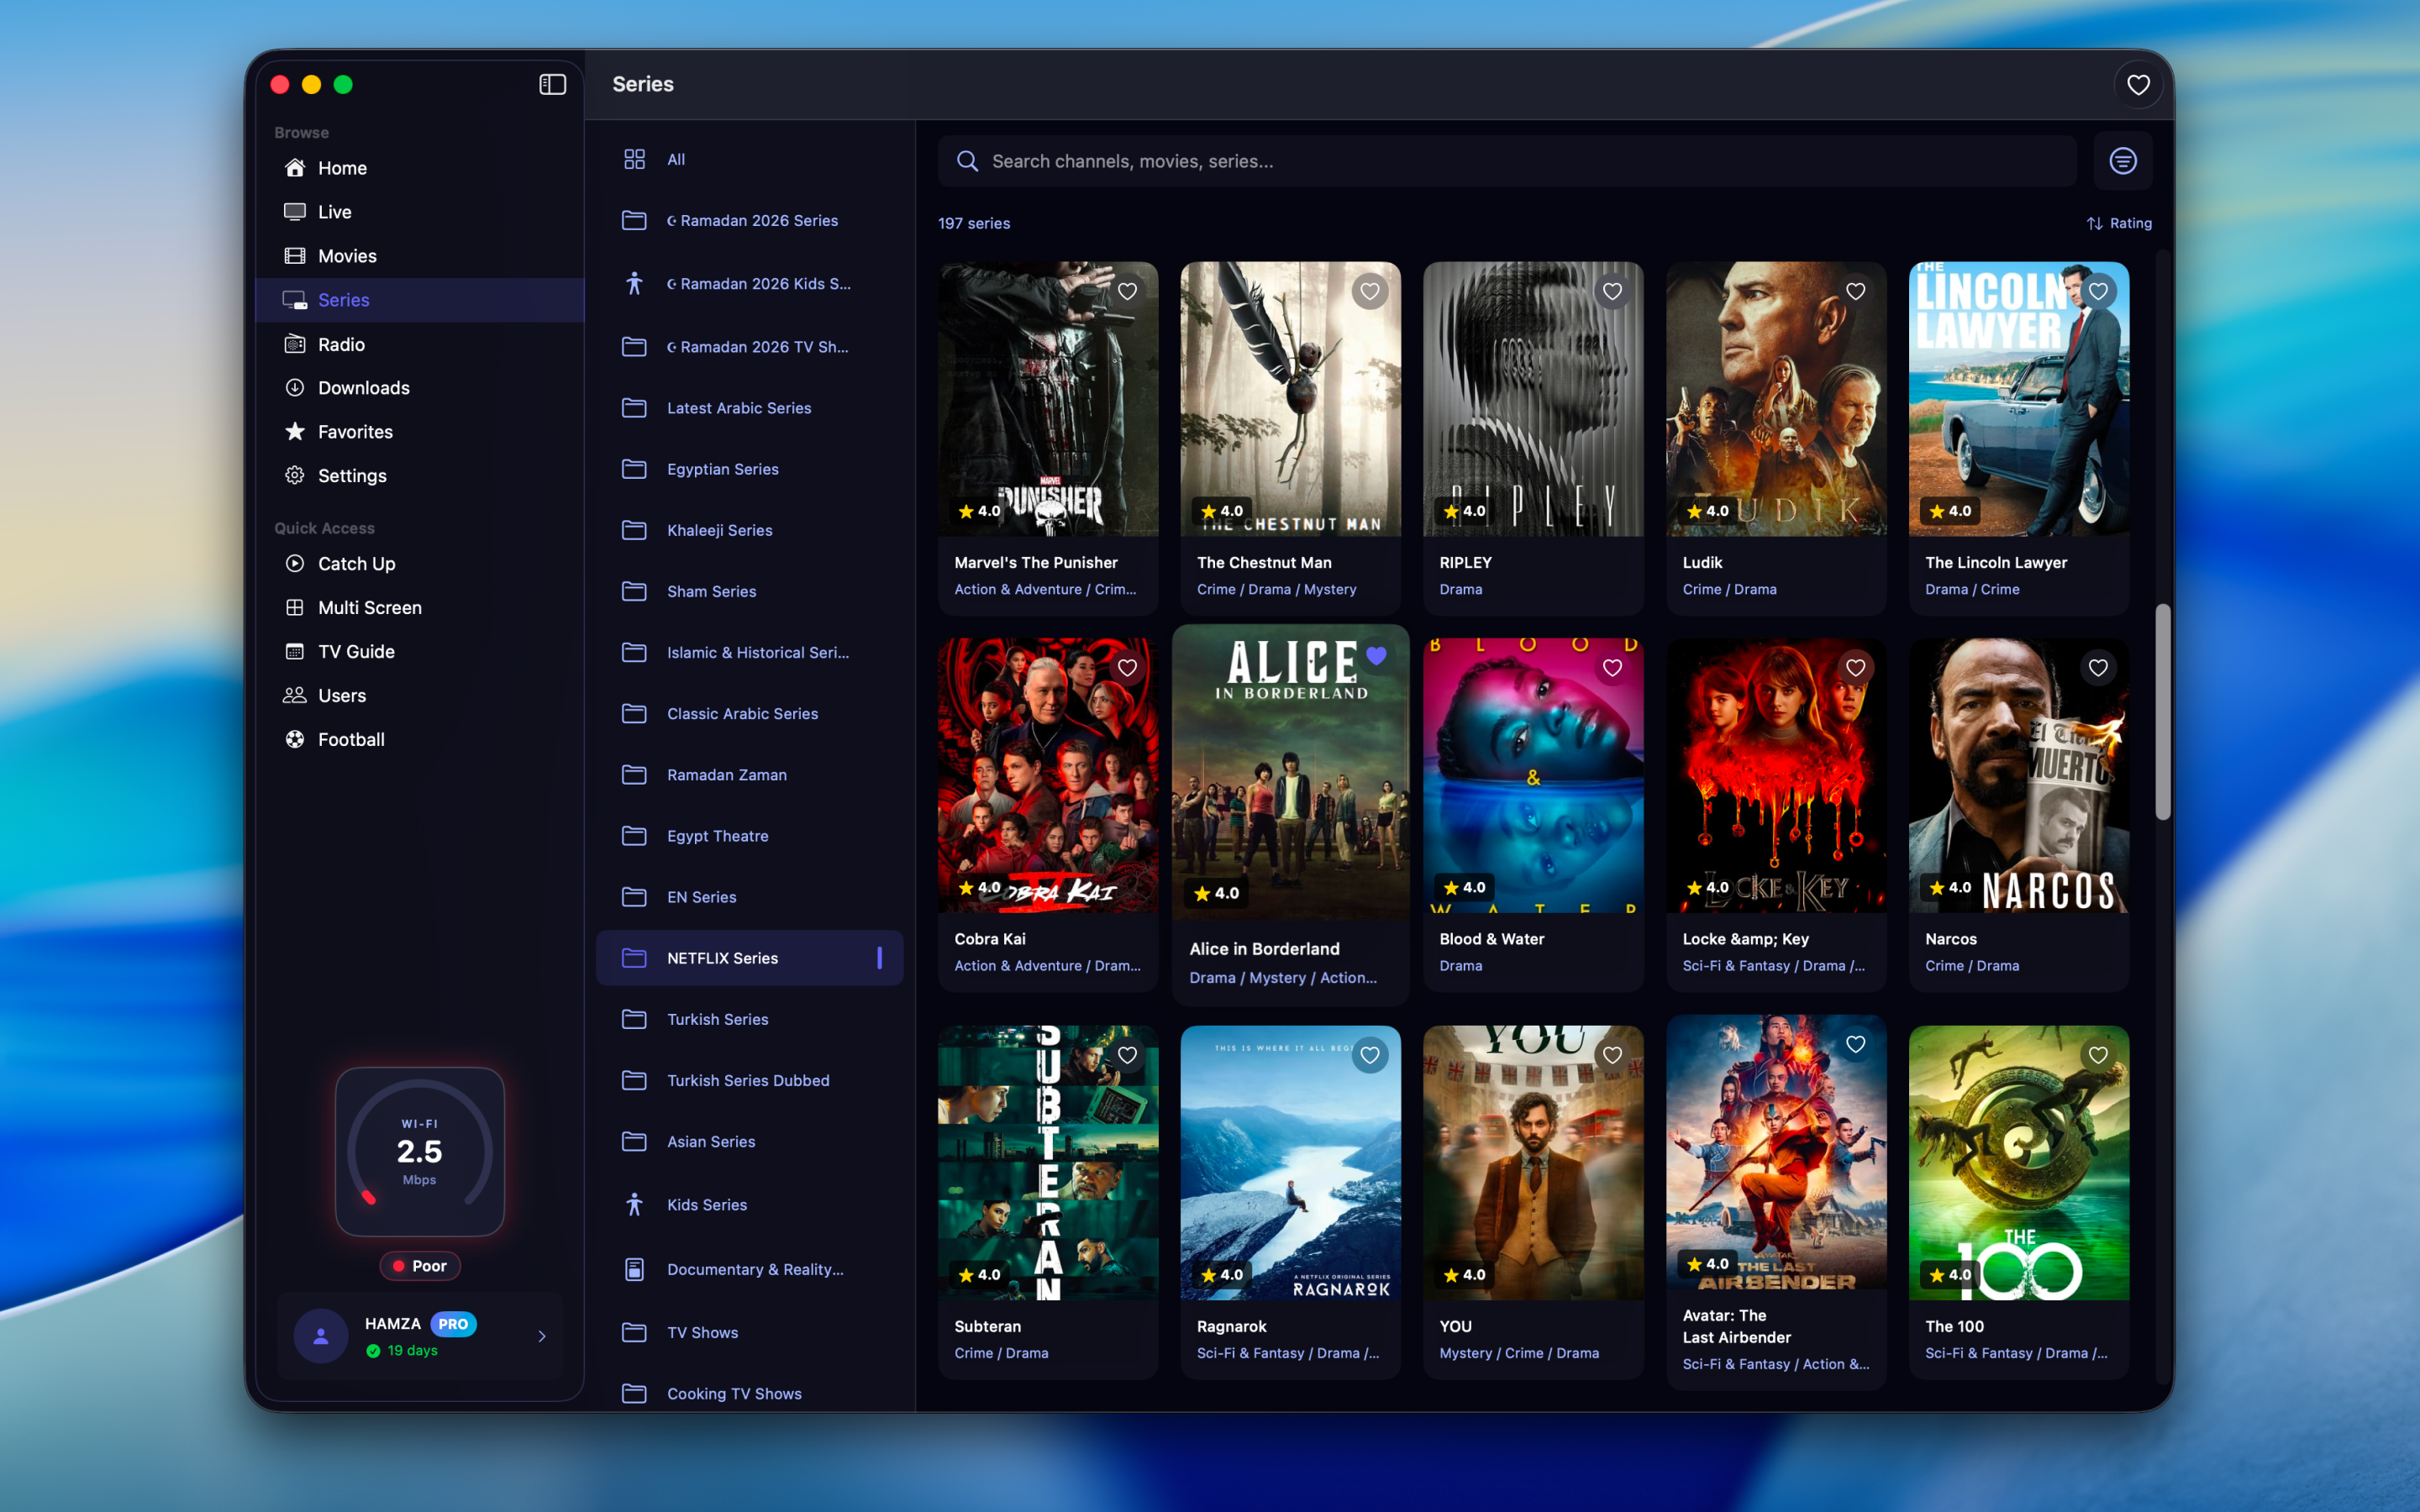
Task: Click the Football ball icon
Action: click(295, 739)
